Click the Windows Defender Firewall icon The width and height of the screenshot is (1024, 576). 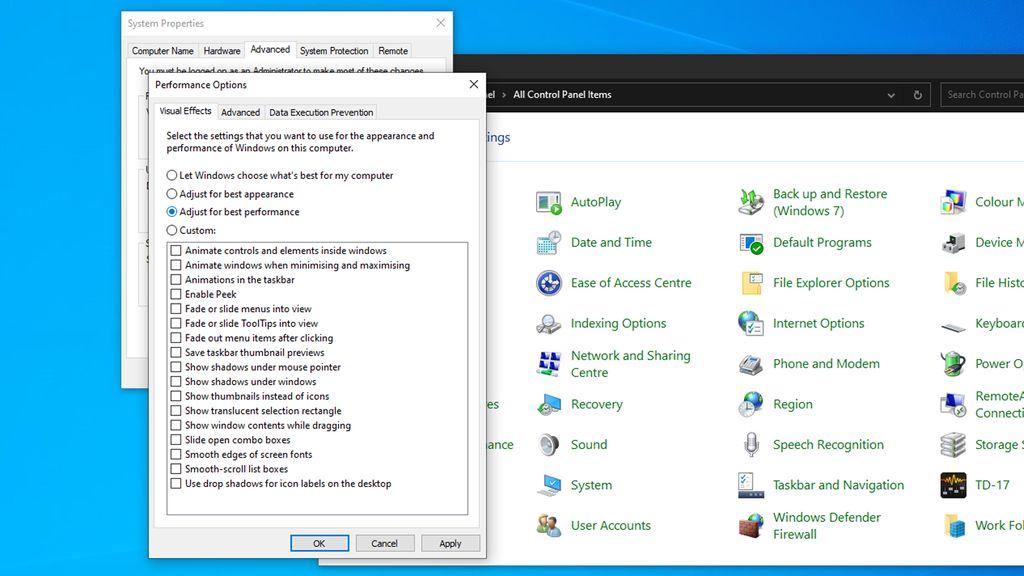751,526
